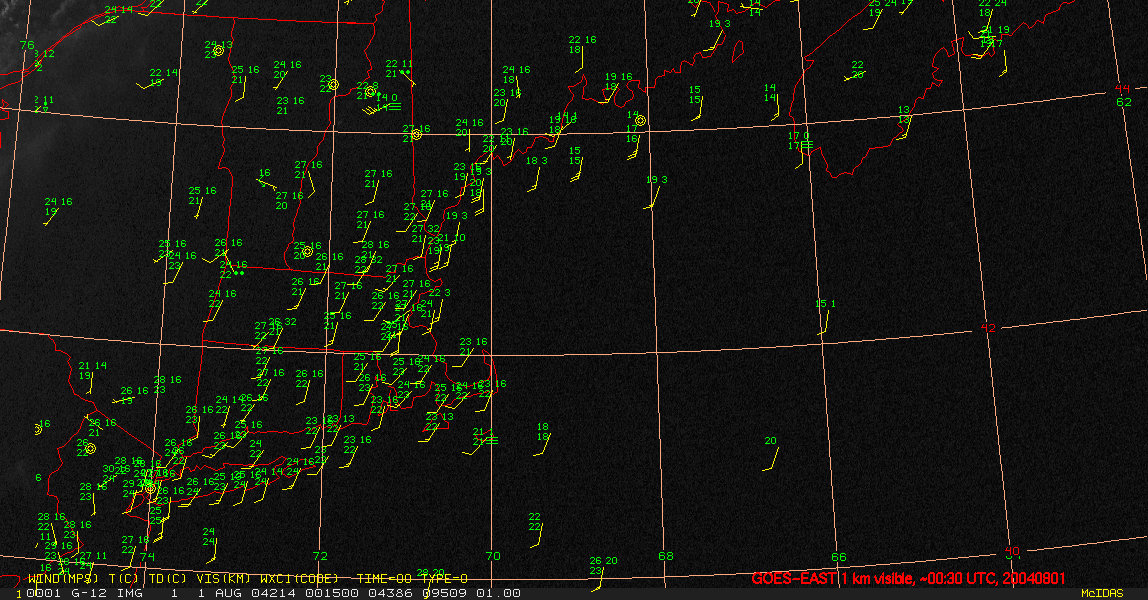Click the station plot reading 27 11

pos(93,556)
